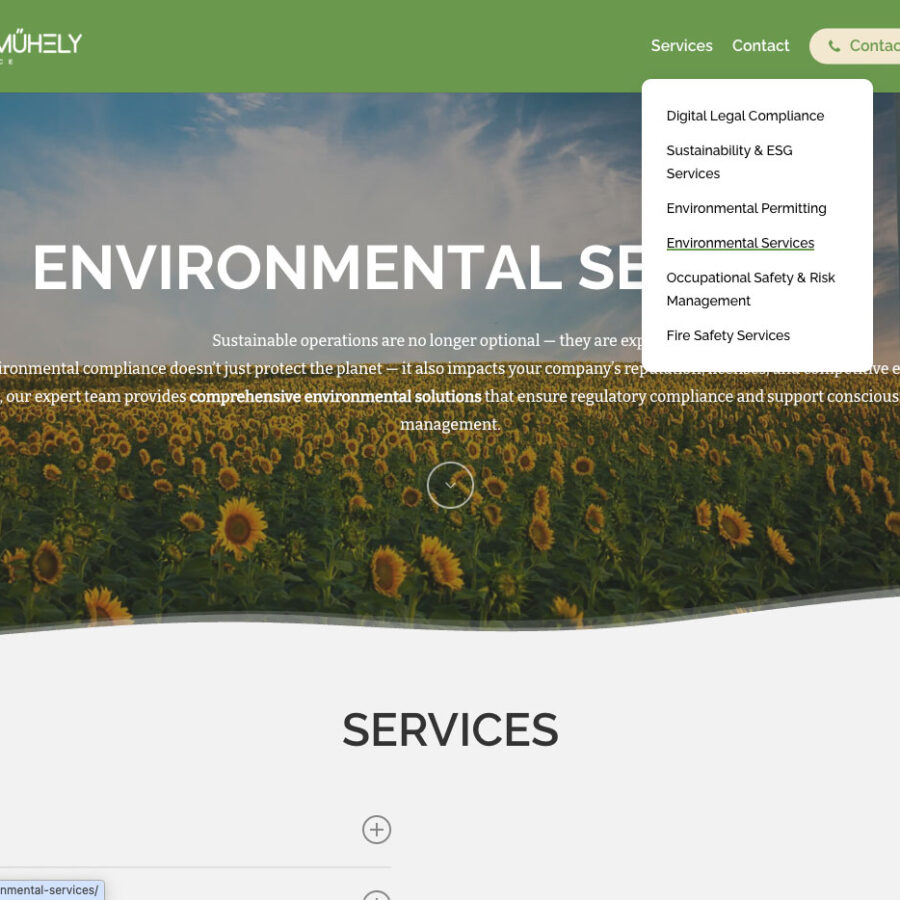Select Environmental Services menu entry
Screen dimensions: 900x900
pos(740,243)
